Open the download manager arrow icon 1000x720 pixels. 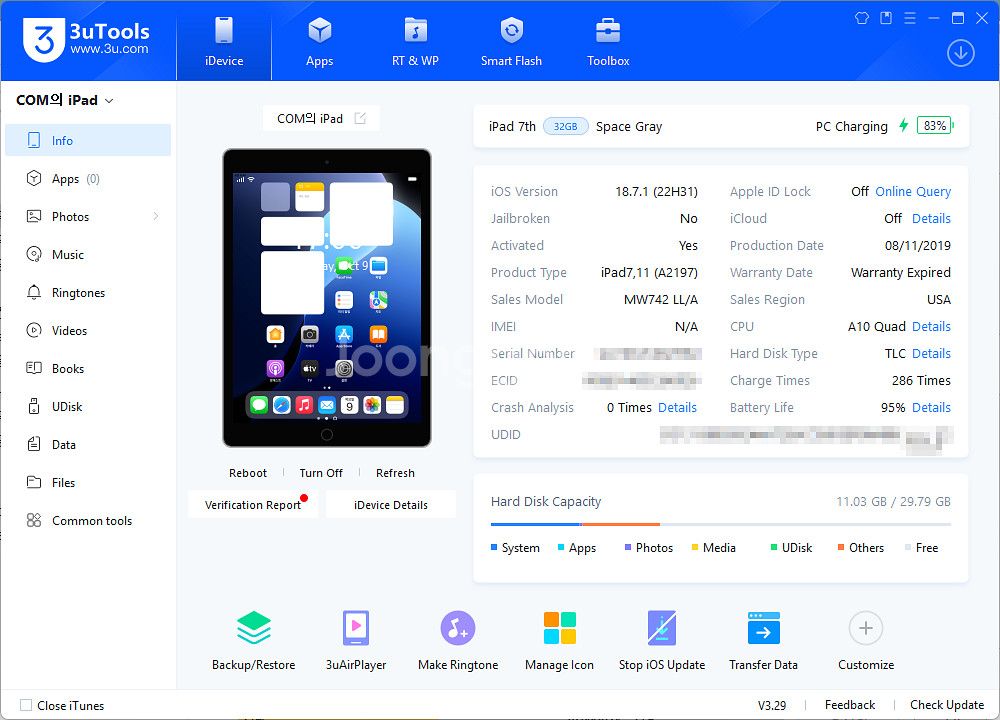tap(960, 53)
